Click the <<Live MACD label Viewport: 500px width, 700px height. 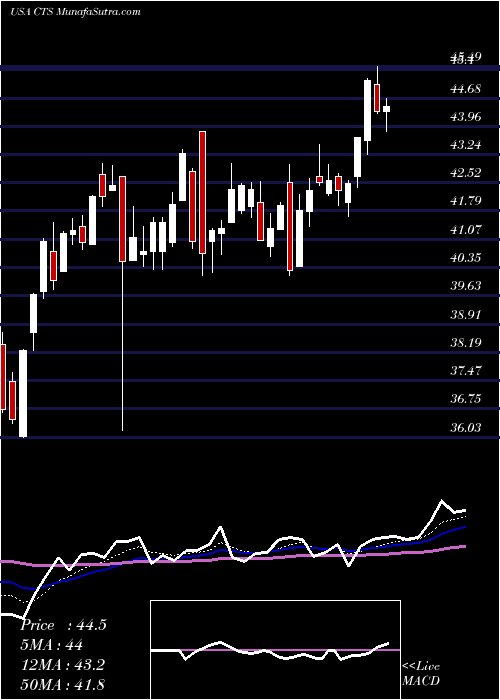pos(421,673)
